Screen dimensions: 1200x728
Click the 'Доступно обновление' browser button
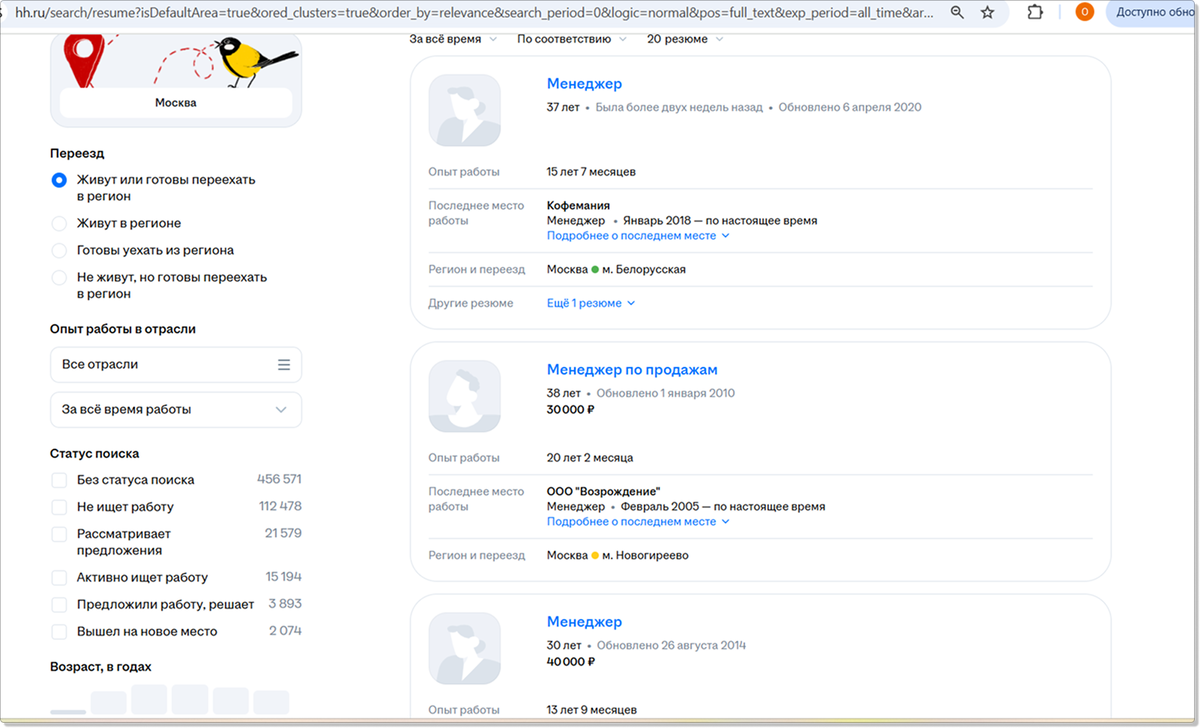(x=1153, y=12)
